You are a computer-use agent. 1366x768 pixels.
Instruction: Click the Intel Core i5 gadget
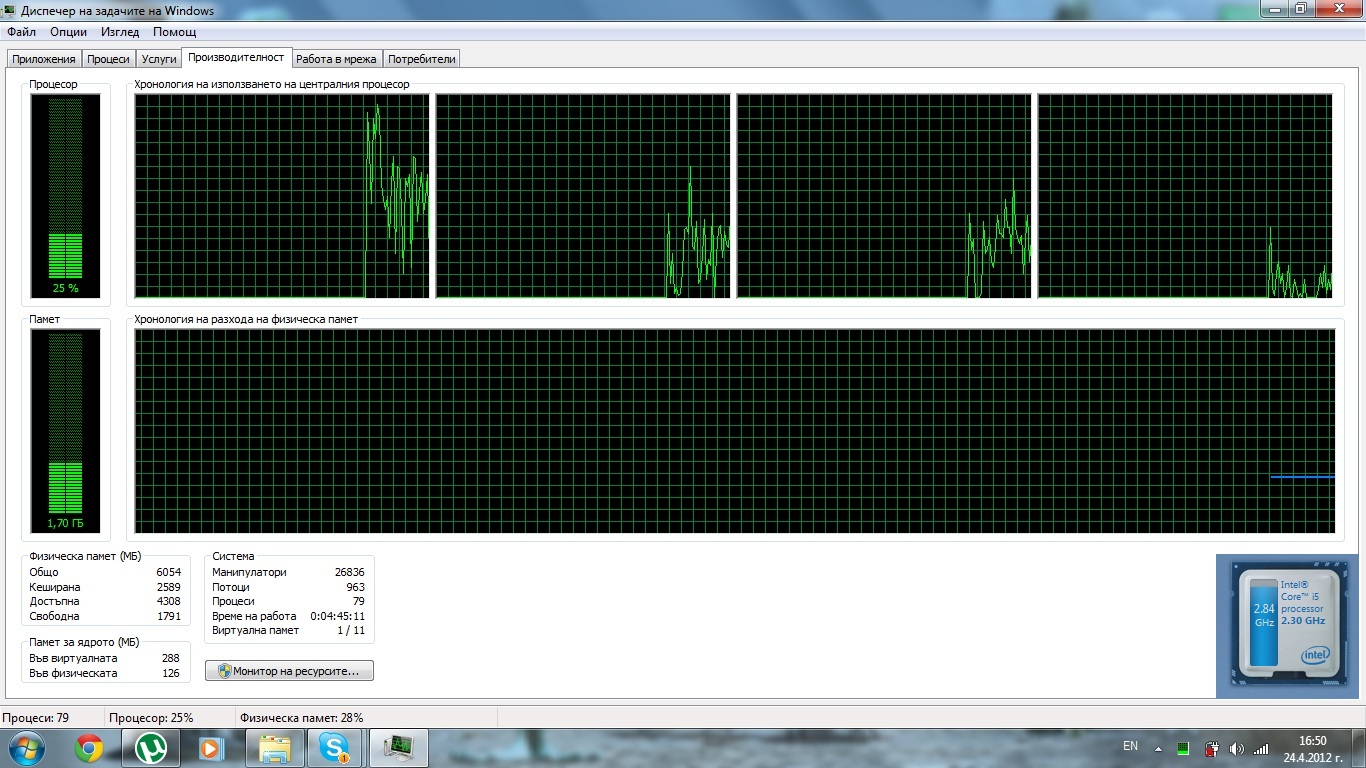1286,625
